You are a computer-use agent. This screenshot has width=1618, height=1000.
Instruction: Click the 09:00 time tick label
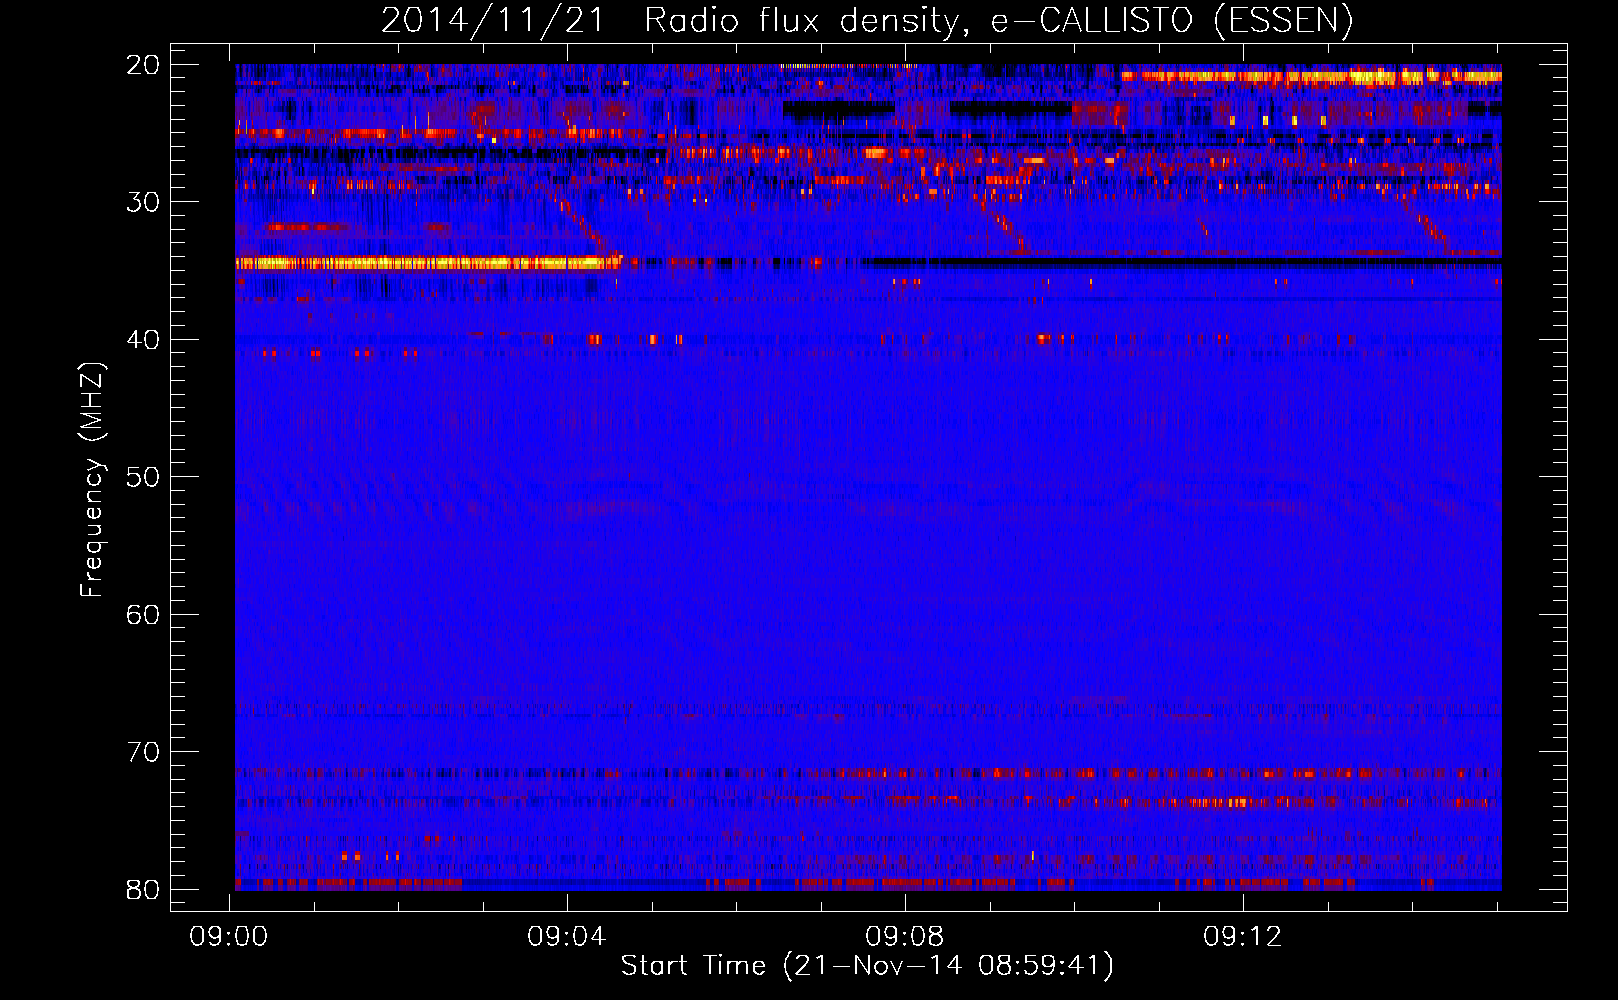click(x=229, y=937)
